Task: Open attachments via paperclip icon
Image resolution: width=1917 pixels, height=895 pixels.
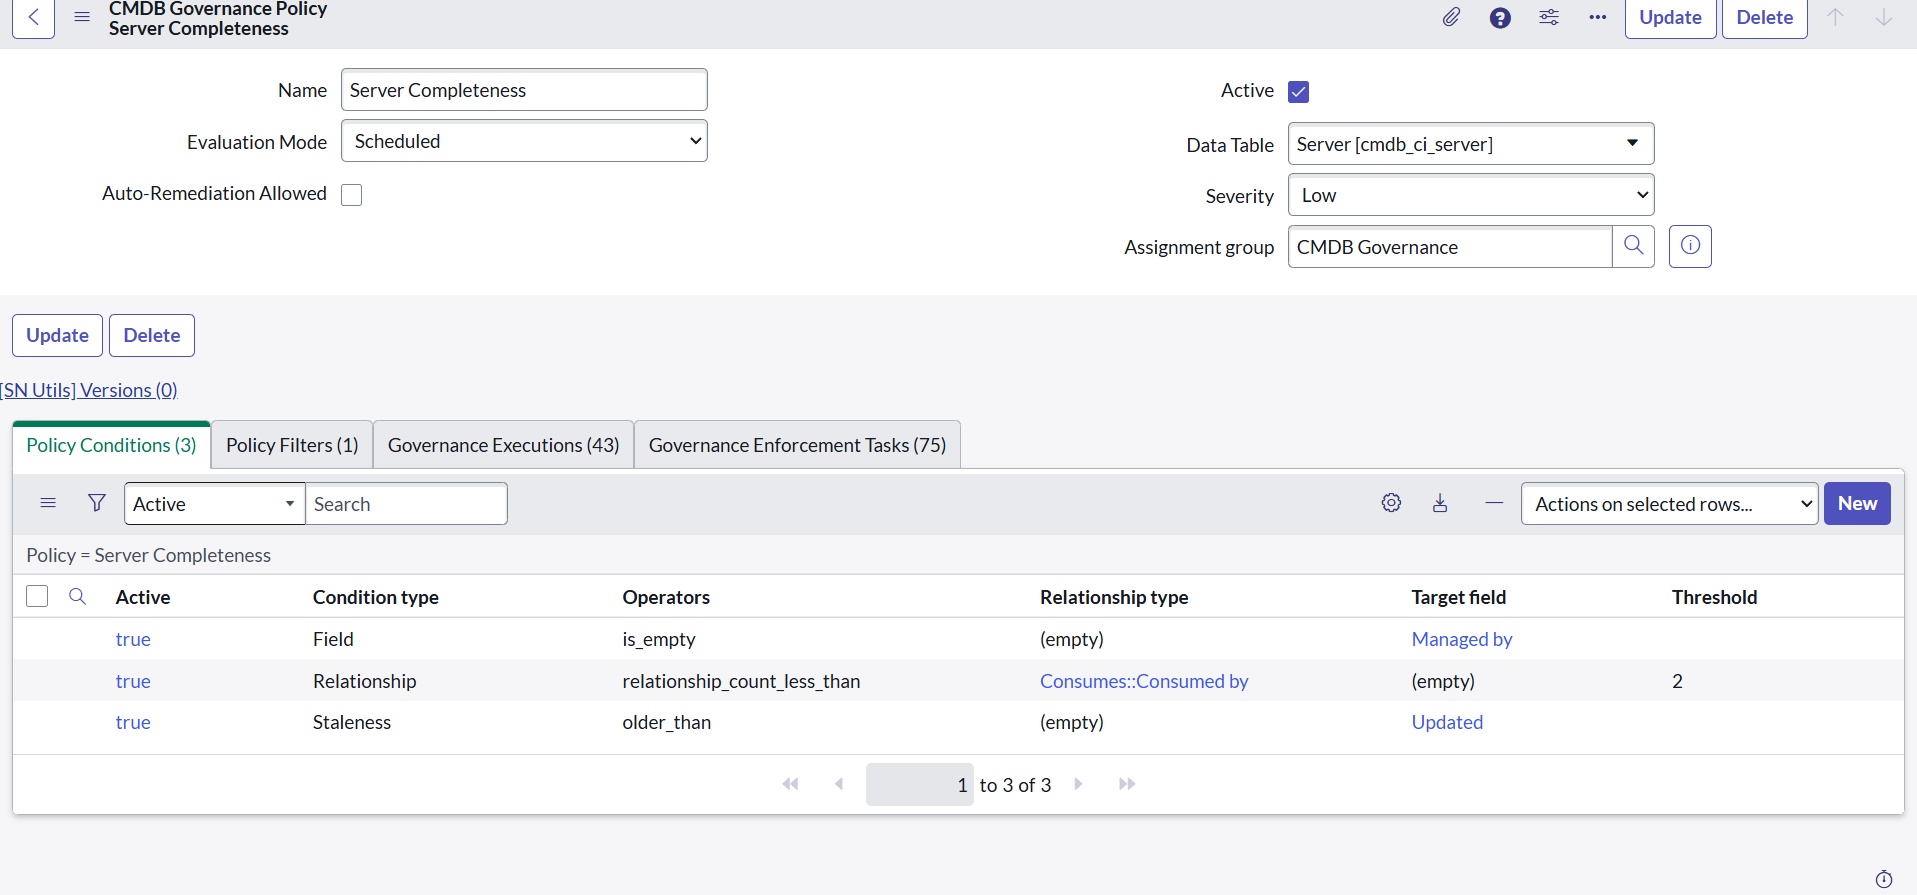Action: coord(1451,17)
